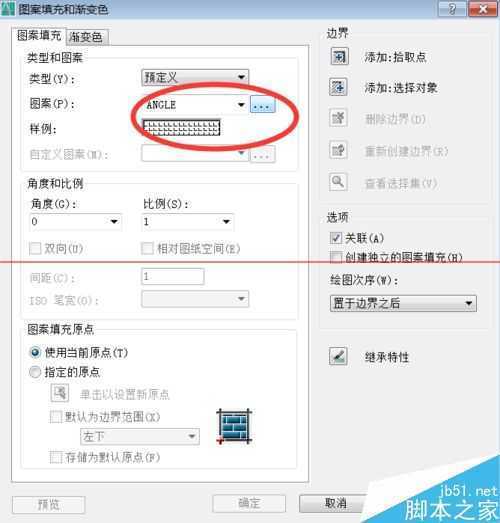Viewport: 500px width, 523px height.
Task: Select Use current origin (使用当前原点) radio button
Action: coord(35,352)
